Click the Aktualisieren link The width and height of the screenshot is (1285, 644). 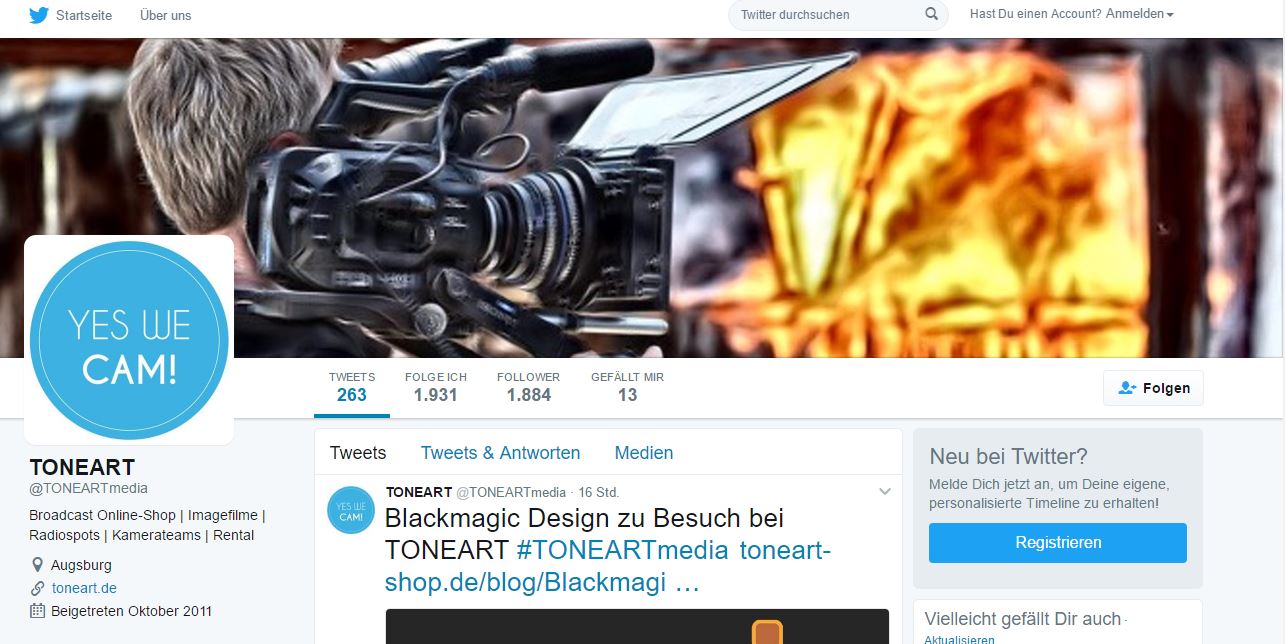click(x=959, y=640)
